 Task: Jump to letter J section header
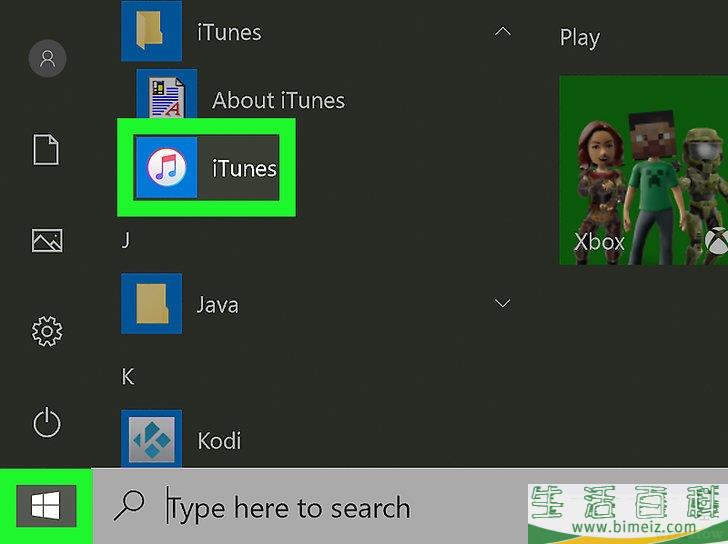coord(125,240)
